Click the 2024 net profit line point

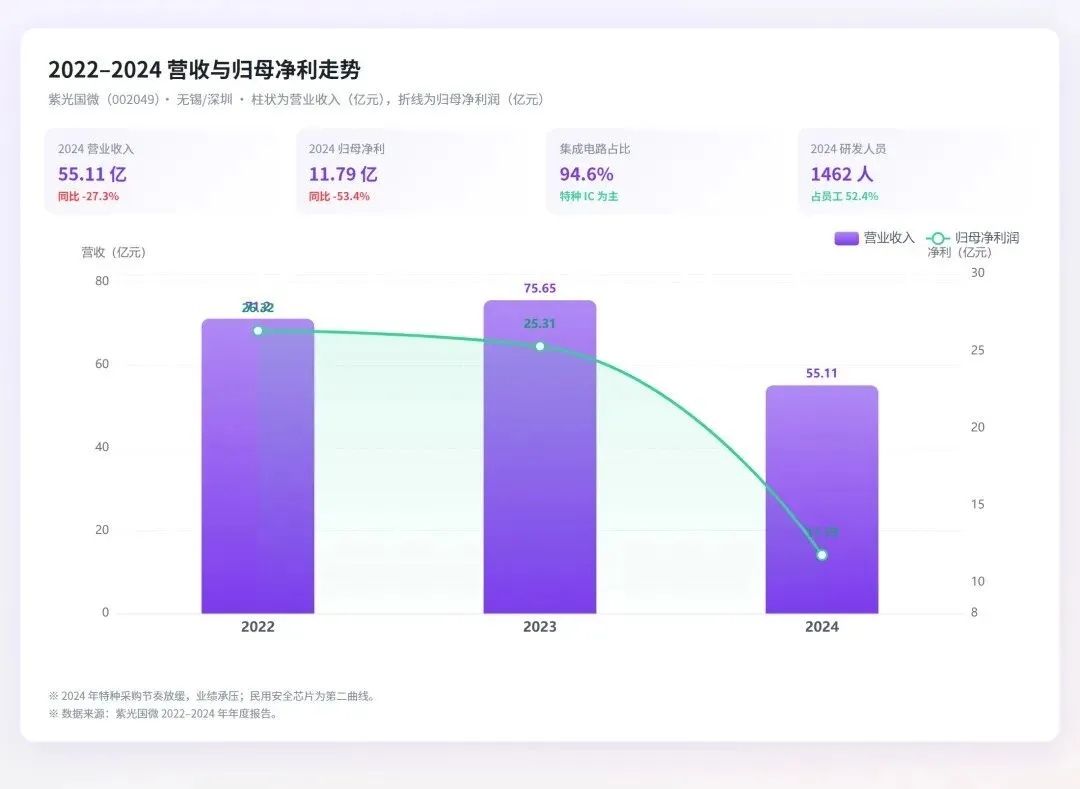tap(822, 555)
